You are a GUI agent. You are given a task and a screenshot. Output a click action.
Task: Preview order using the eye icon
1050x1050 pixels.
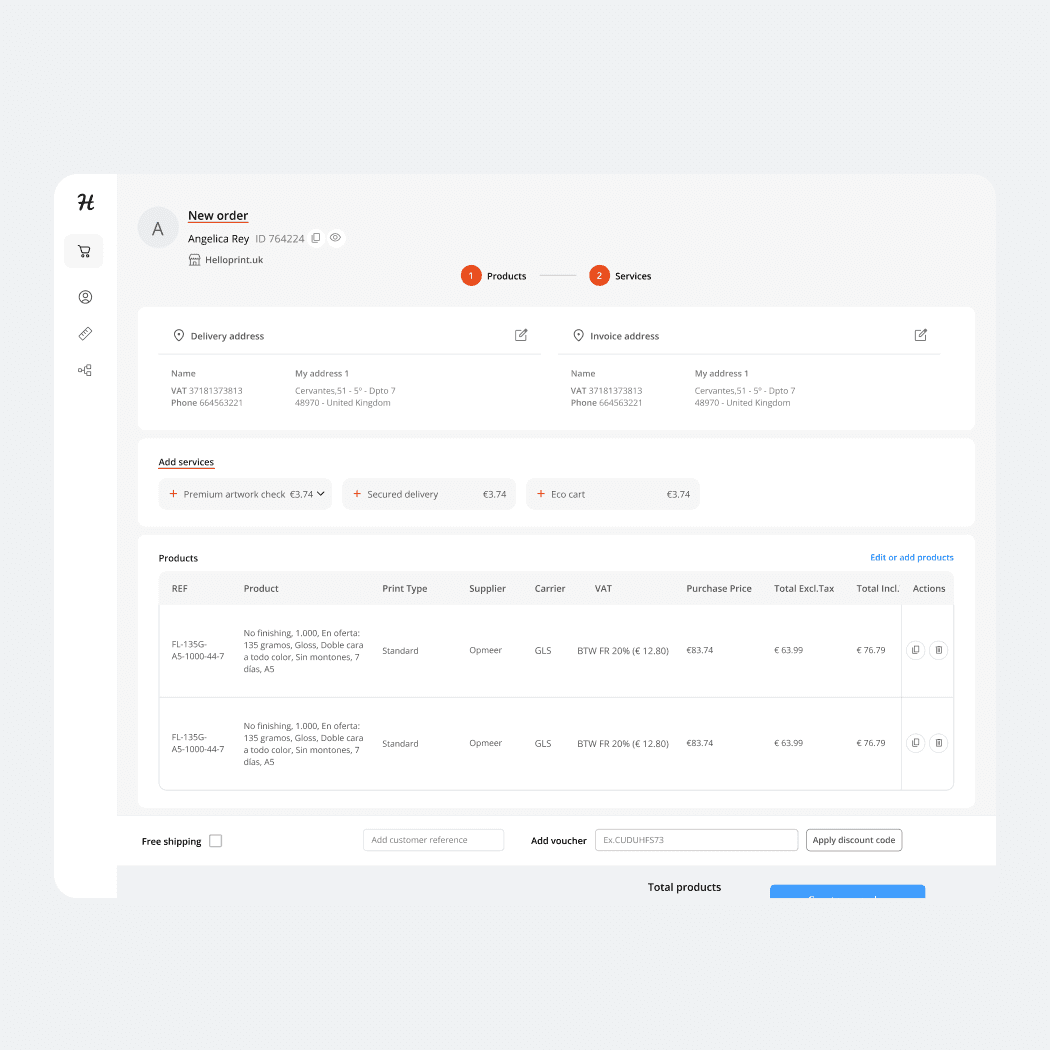coord(335,238)
